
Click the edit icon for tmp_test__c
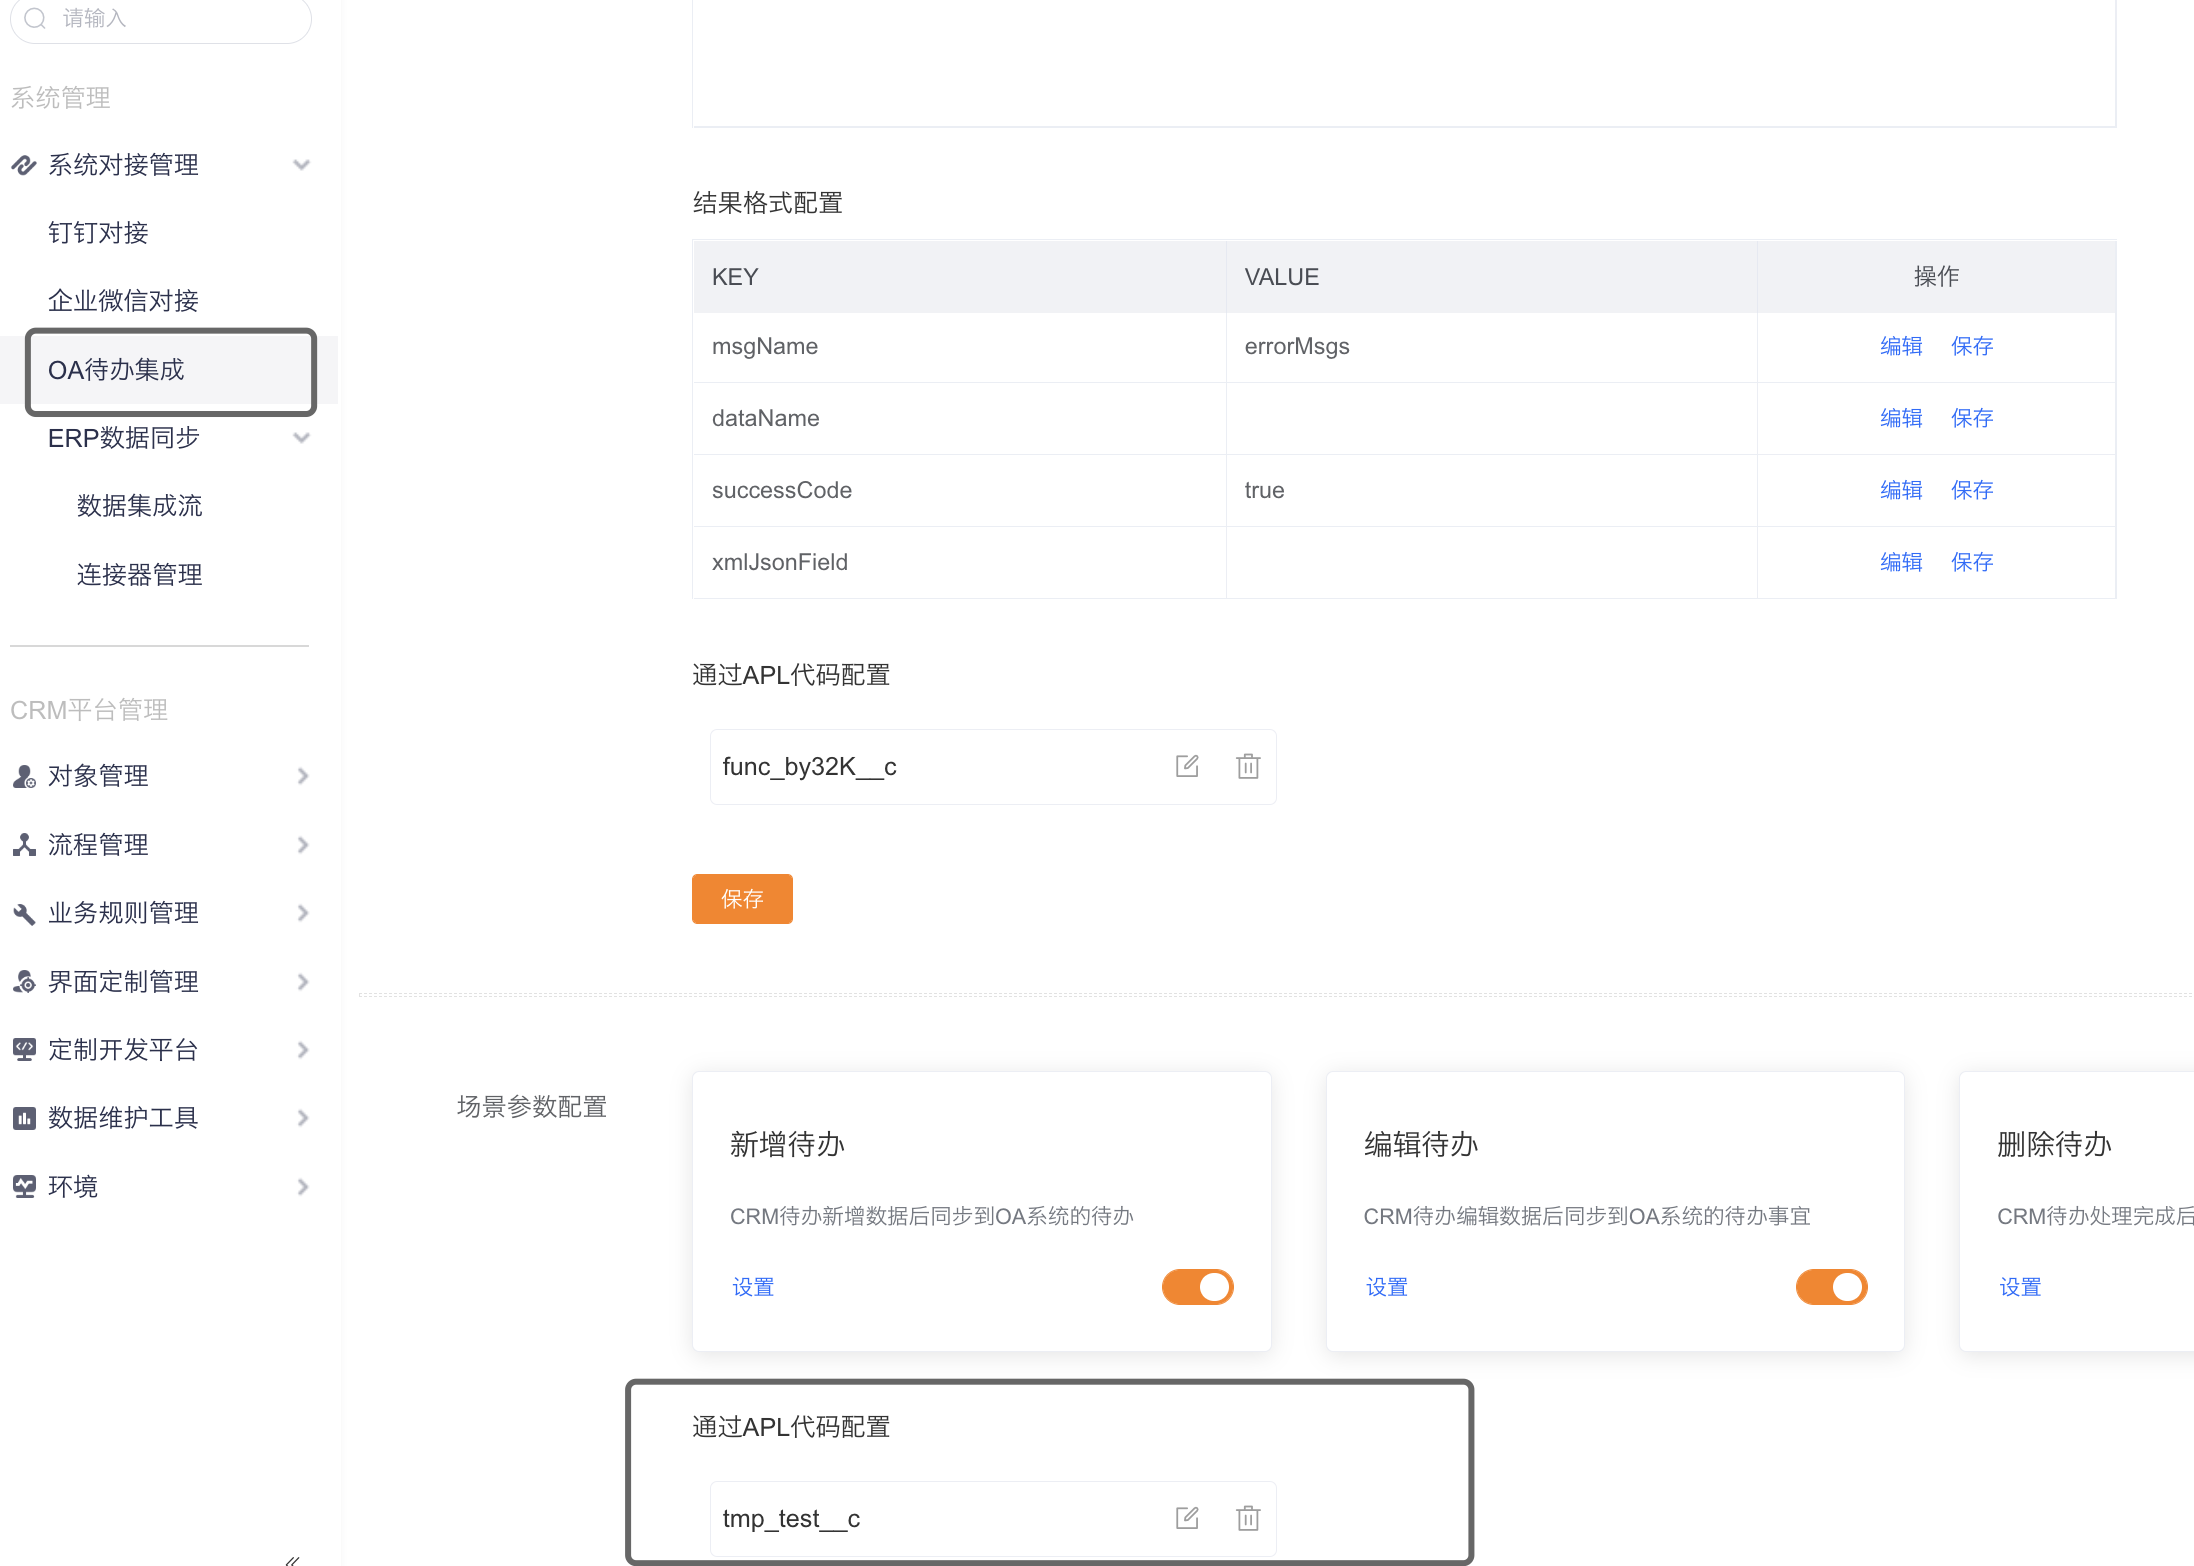[1187, 1518]
